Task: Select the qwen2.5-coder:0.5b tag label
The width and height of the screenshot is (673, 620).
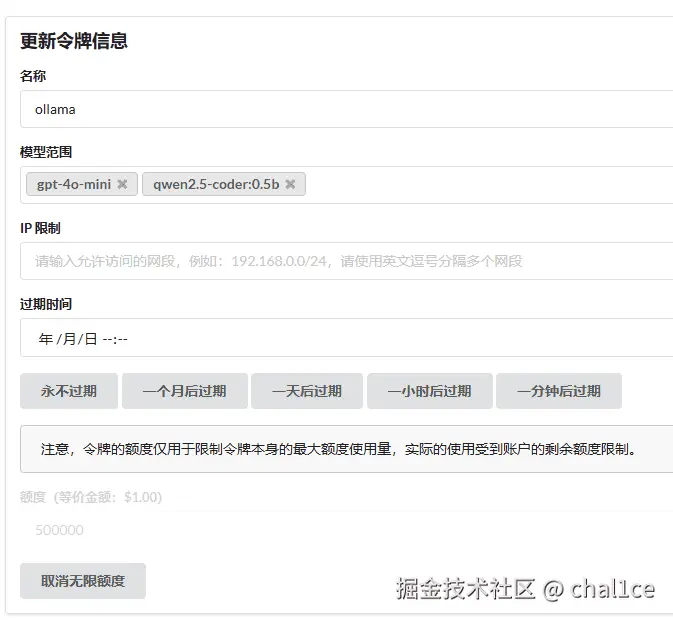Action: coord(216,184)
